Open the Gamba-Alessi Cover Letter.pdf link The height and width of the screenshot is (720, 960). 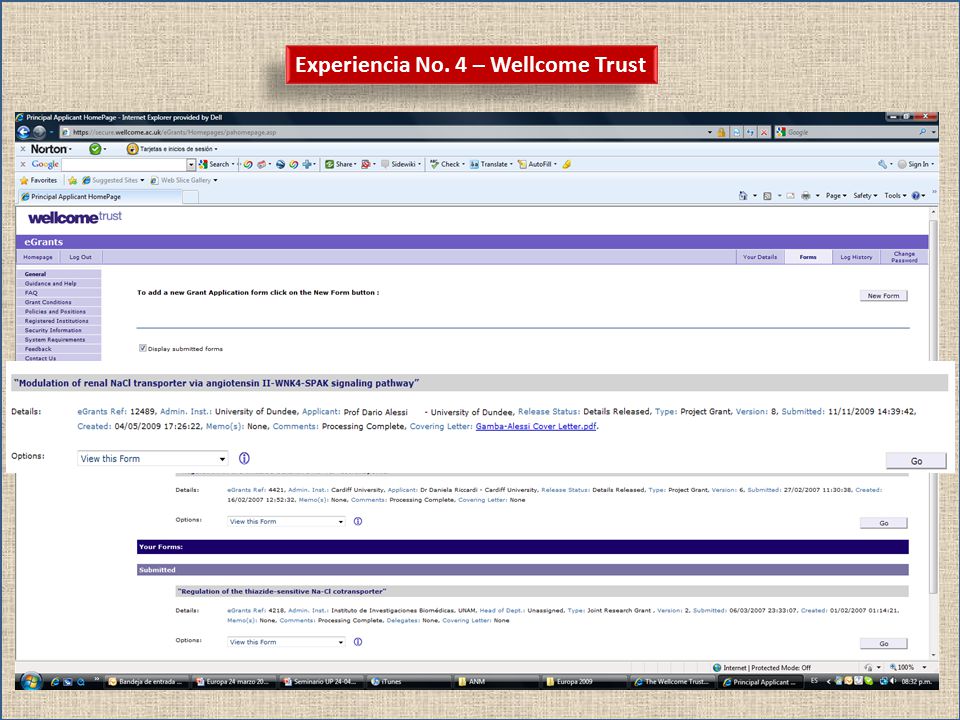536,427
